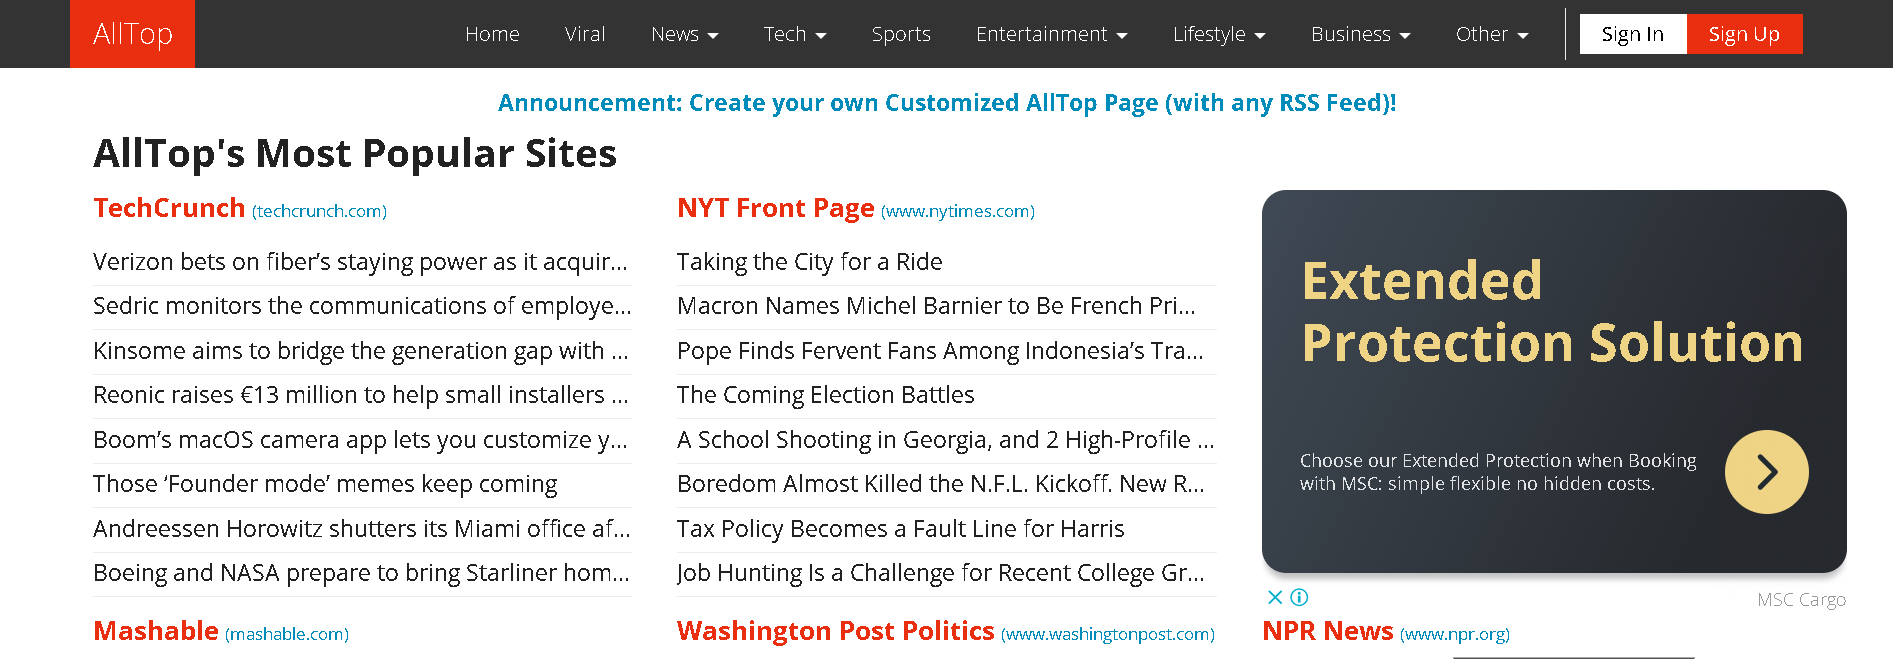Close the MSC Cargo ad

(x=1275, y=597)
